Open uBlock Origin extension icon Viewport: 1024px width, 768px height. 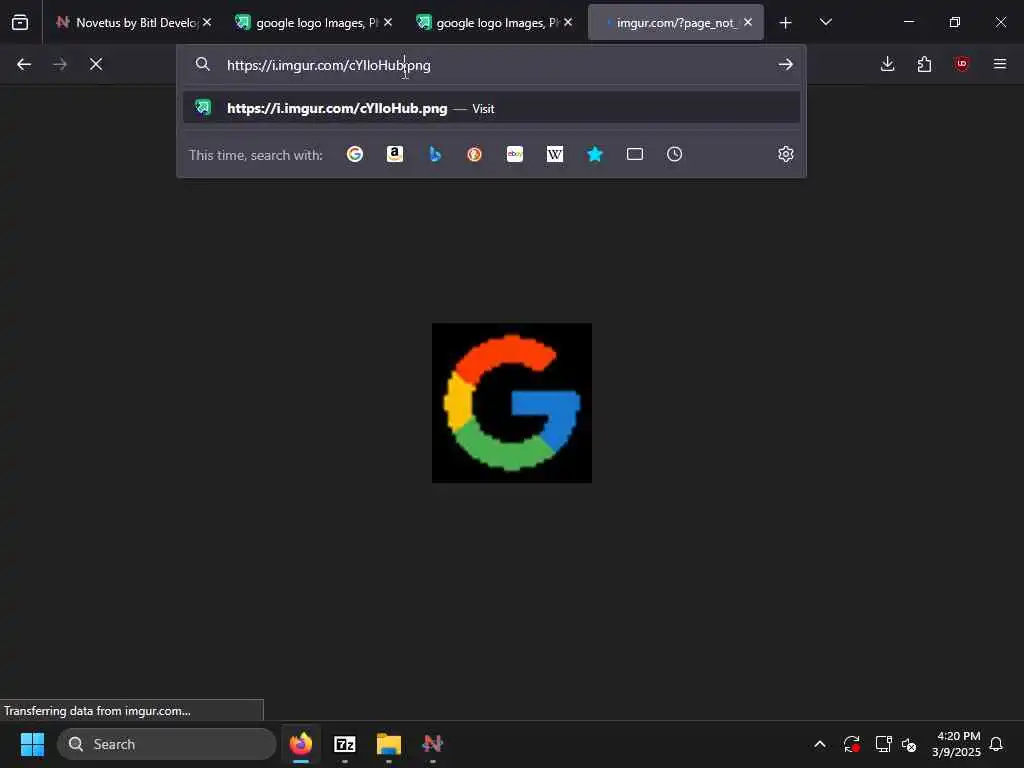point(961,64)
